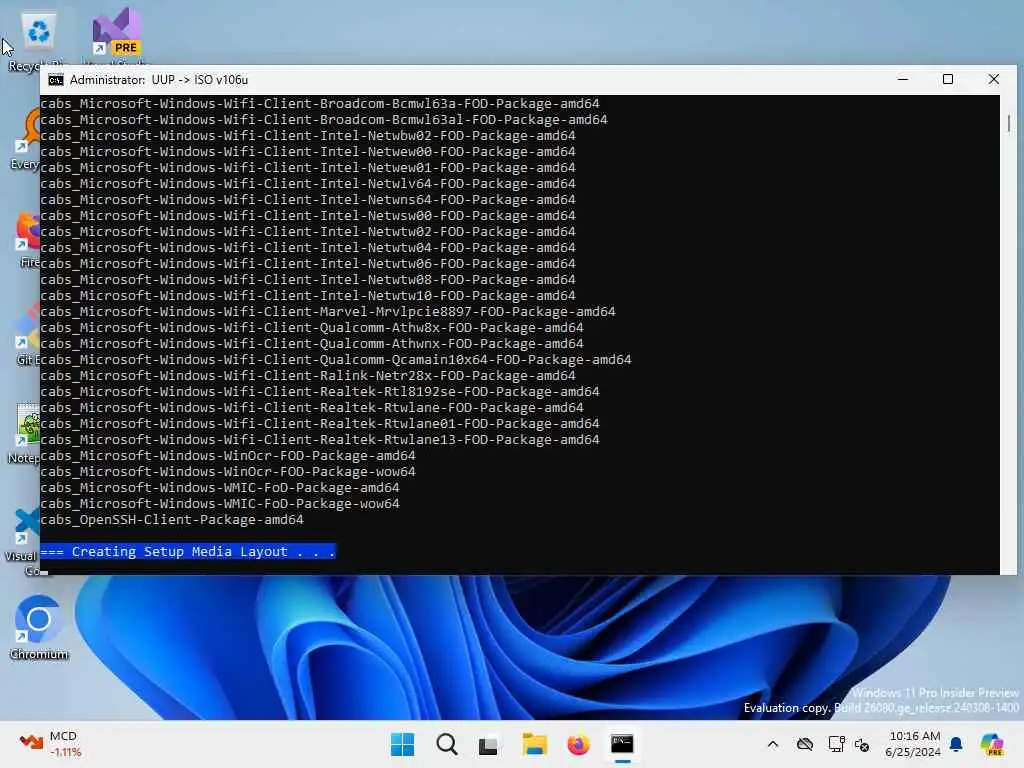Open File Explorer from the taskbar

[x=534, y=744]
